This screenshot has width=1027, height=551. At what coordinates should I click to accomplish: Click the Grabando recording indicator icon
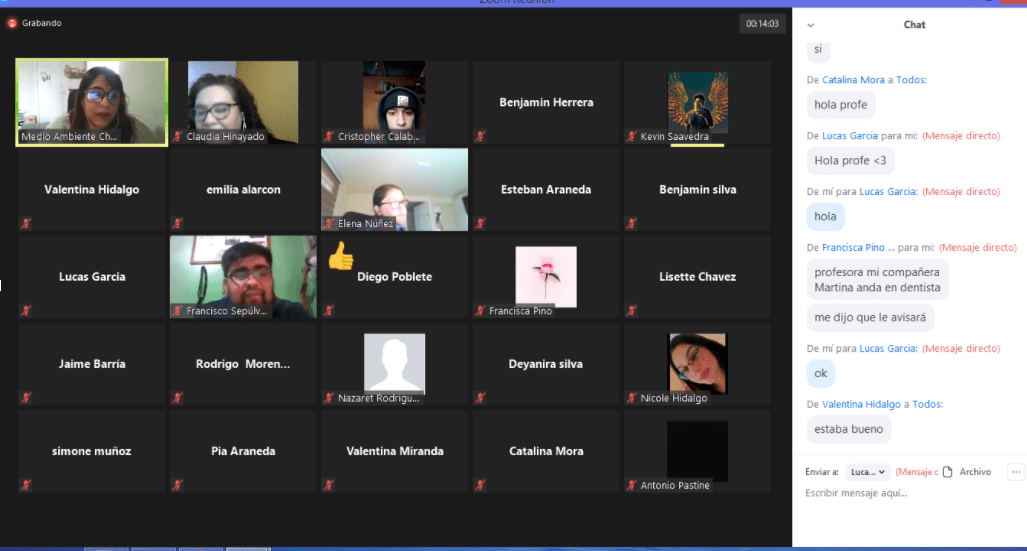pos(12,23)
